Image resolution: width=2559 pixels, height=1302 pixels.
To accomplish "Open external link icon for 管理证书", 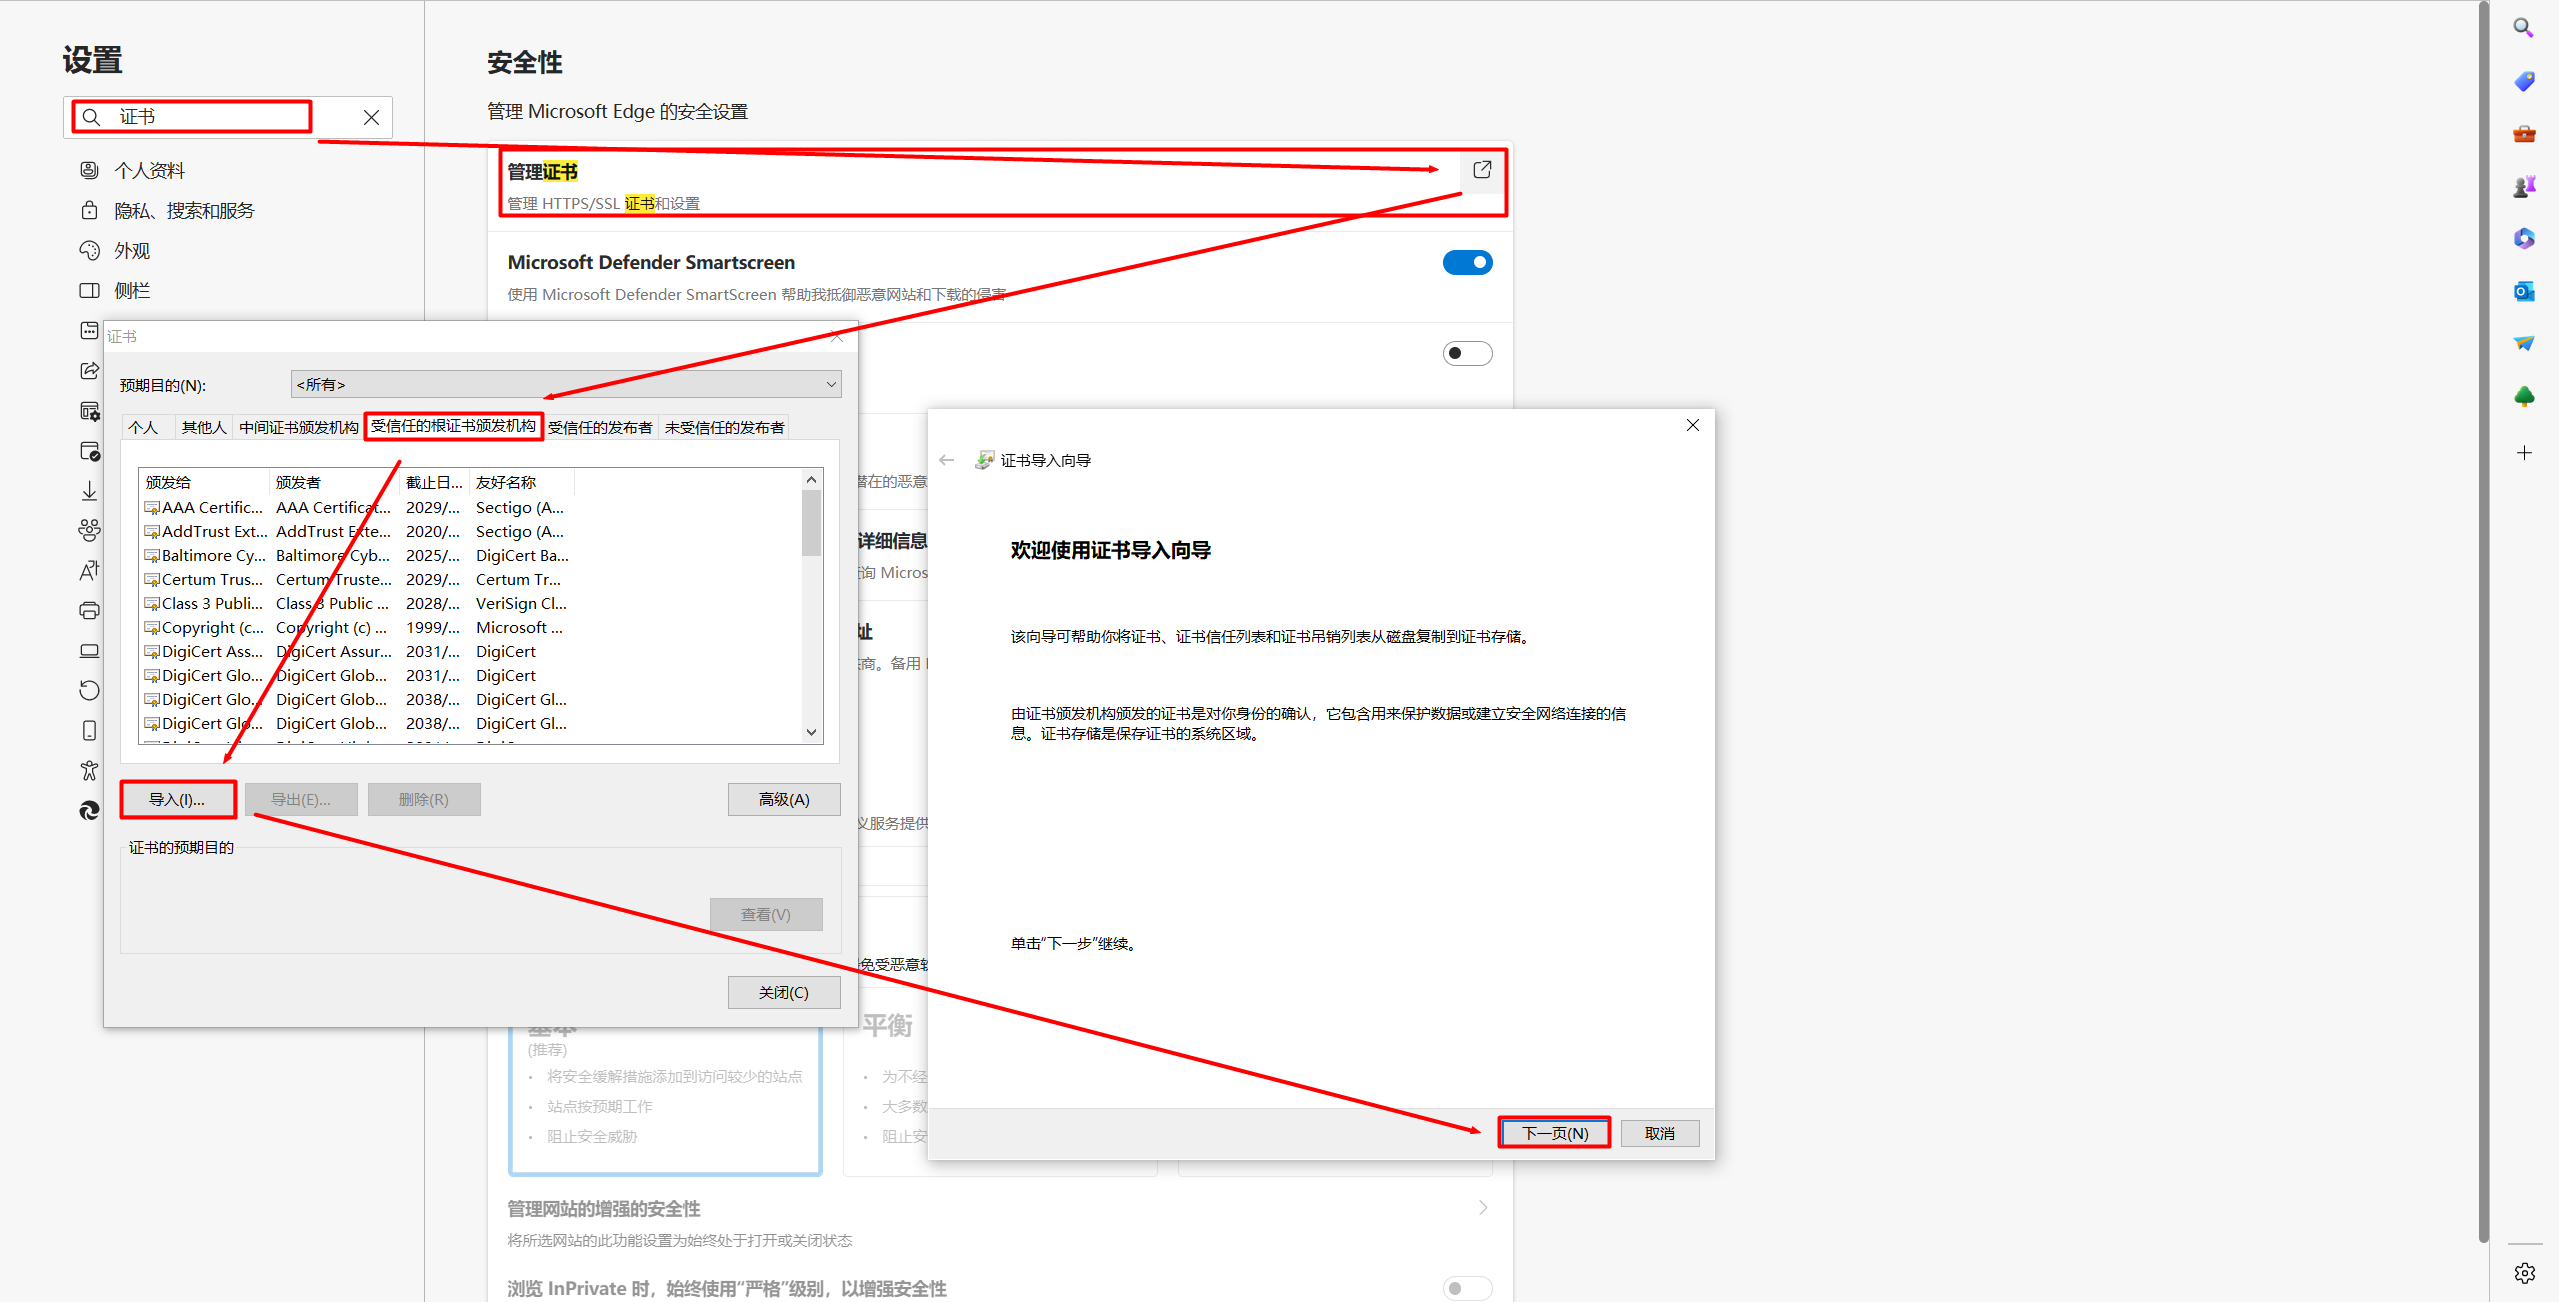I will pyautogui.click(x=1482, y=170).
